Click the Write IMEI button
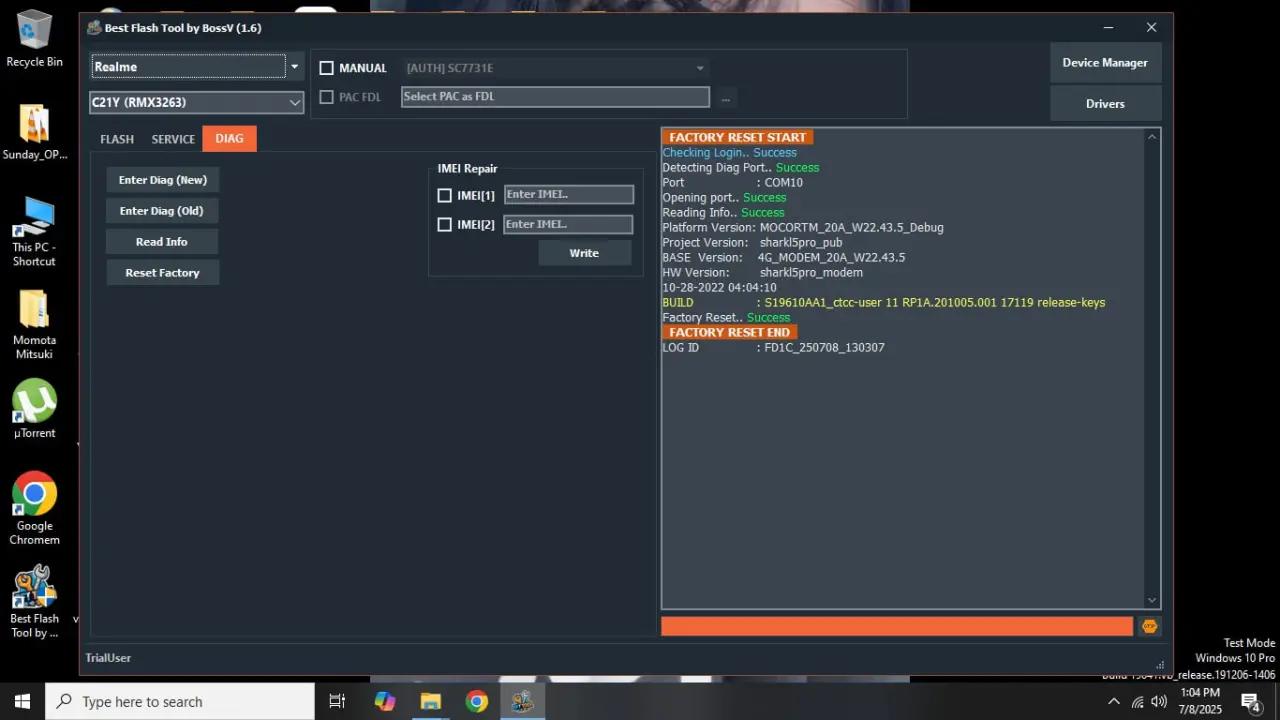 click(x=584, y=253)
